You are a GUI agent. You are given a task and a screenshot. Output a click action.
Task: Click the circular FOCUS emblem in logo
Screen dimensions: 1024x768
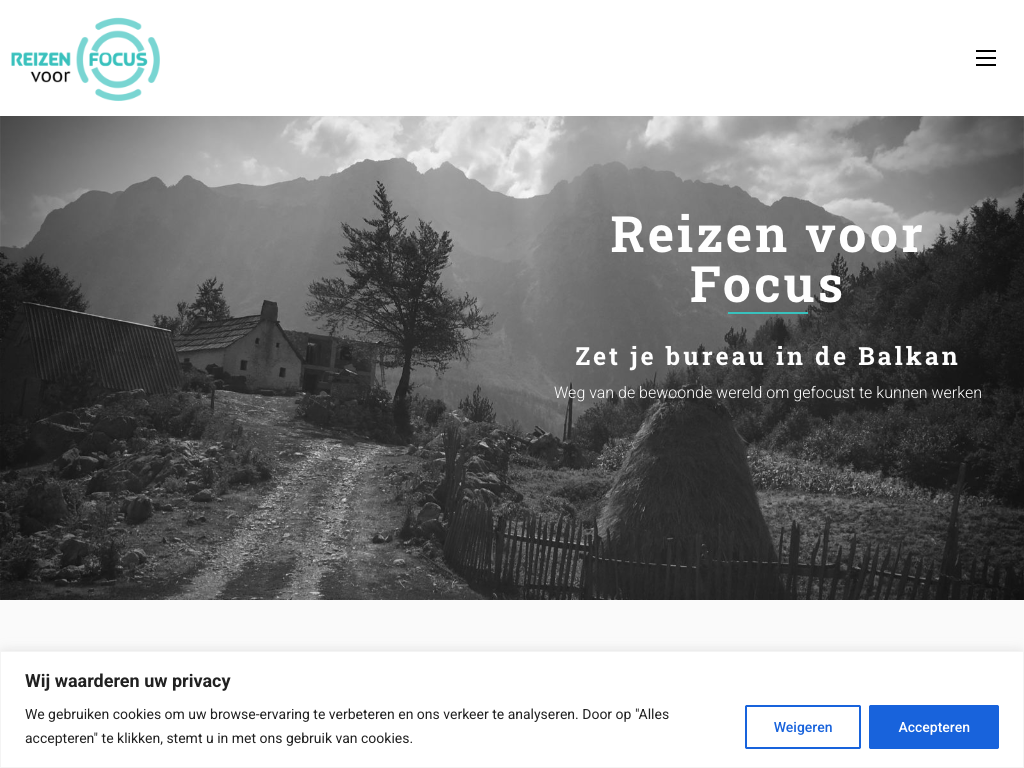(x=118, y=59)
